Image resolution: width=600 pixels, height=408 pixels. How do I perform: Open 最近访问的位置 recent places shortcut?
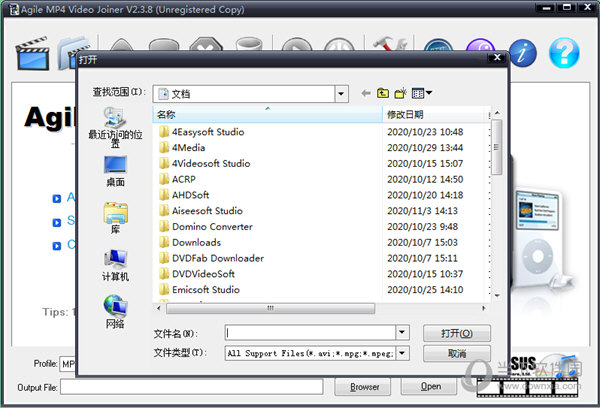(115, 127)
